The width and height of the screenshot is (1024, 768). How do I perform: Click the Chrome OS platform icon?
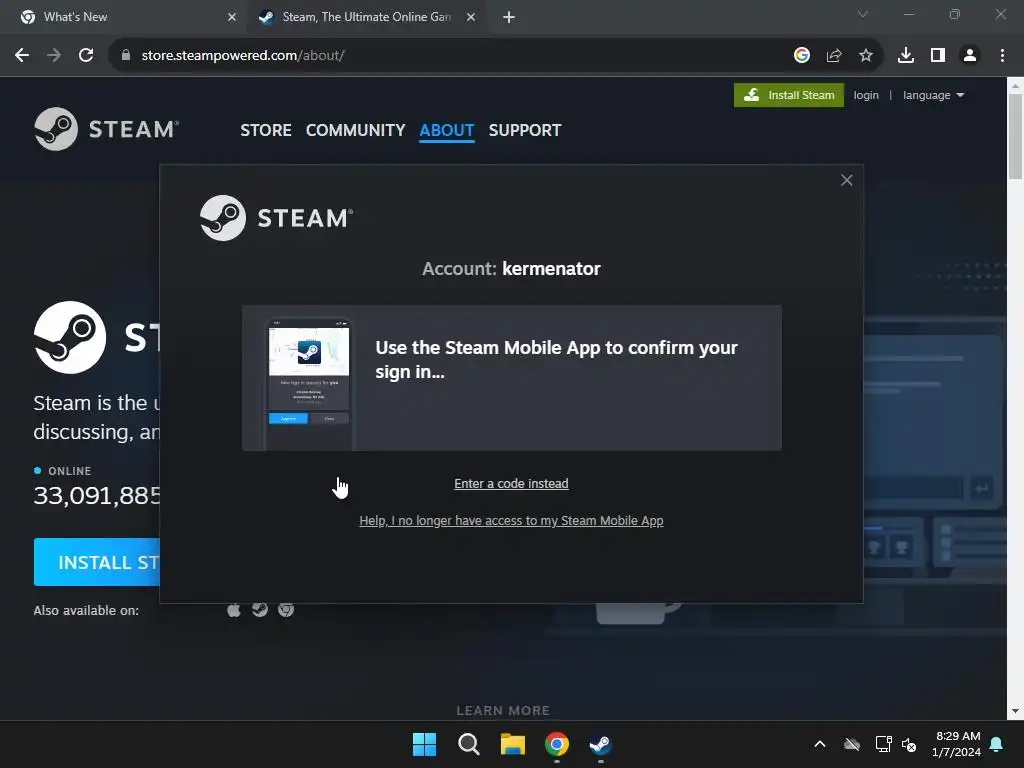[x=286, y=609]
